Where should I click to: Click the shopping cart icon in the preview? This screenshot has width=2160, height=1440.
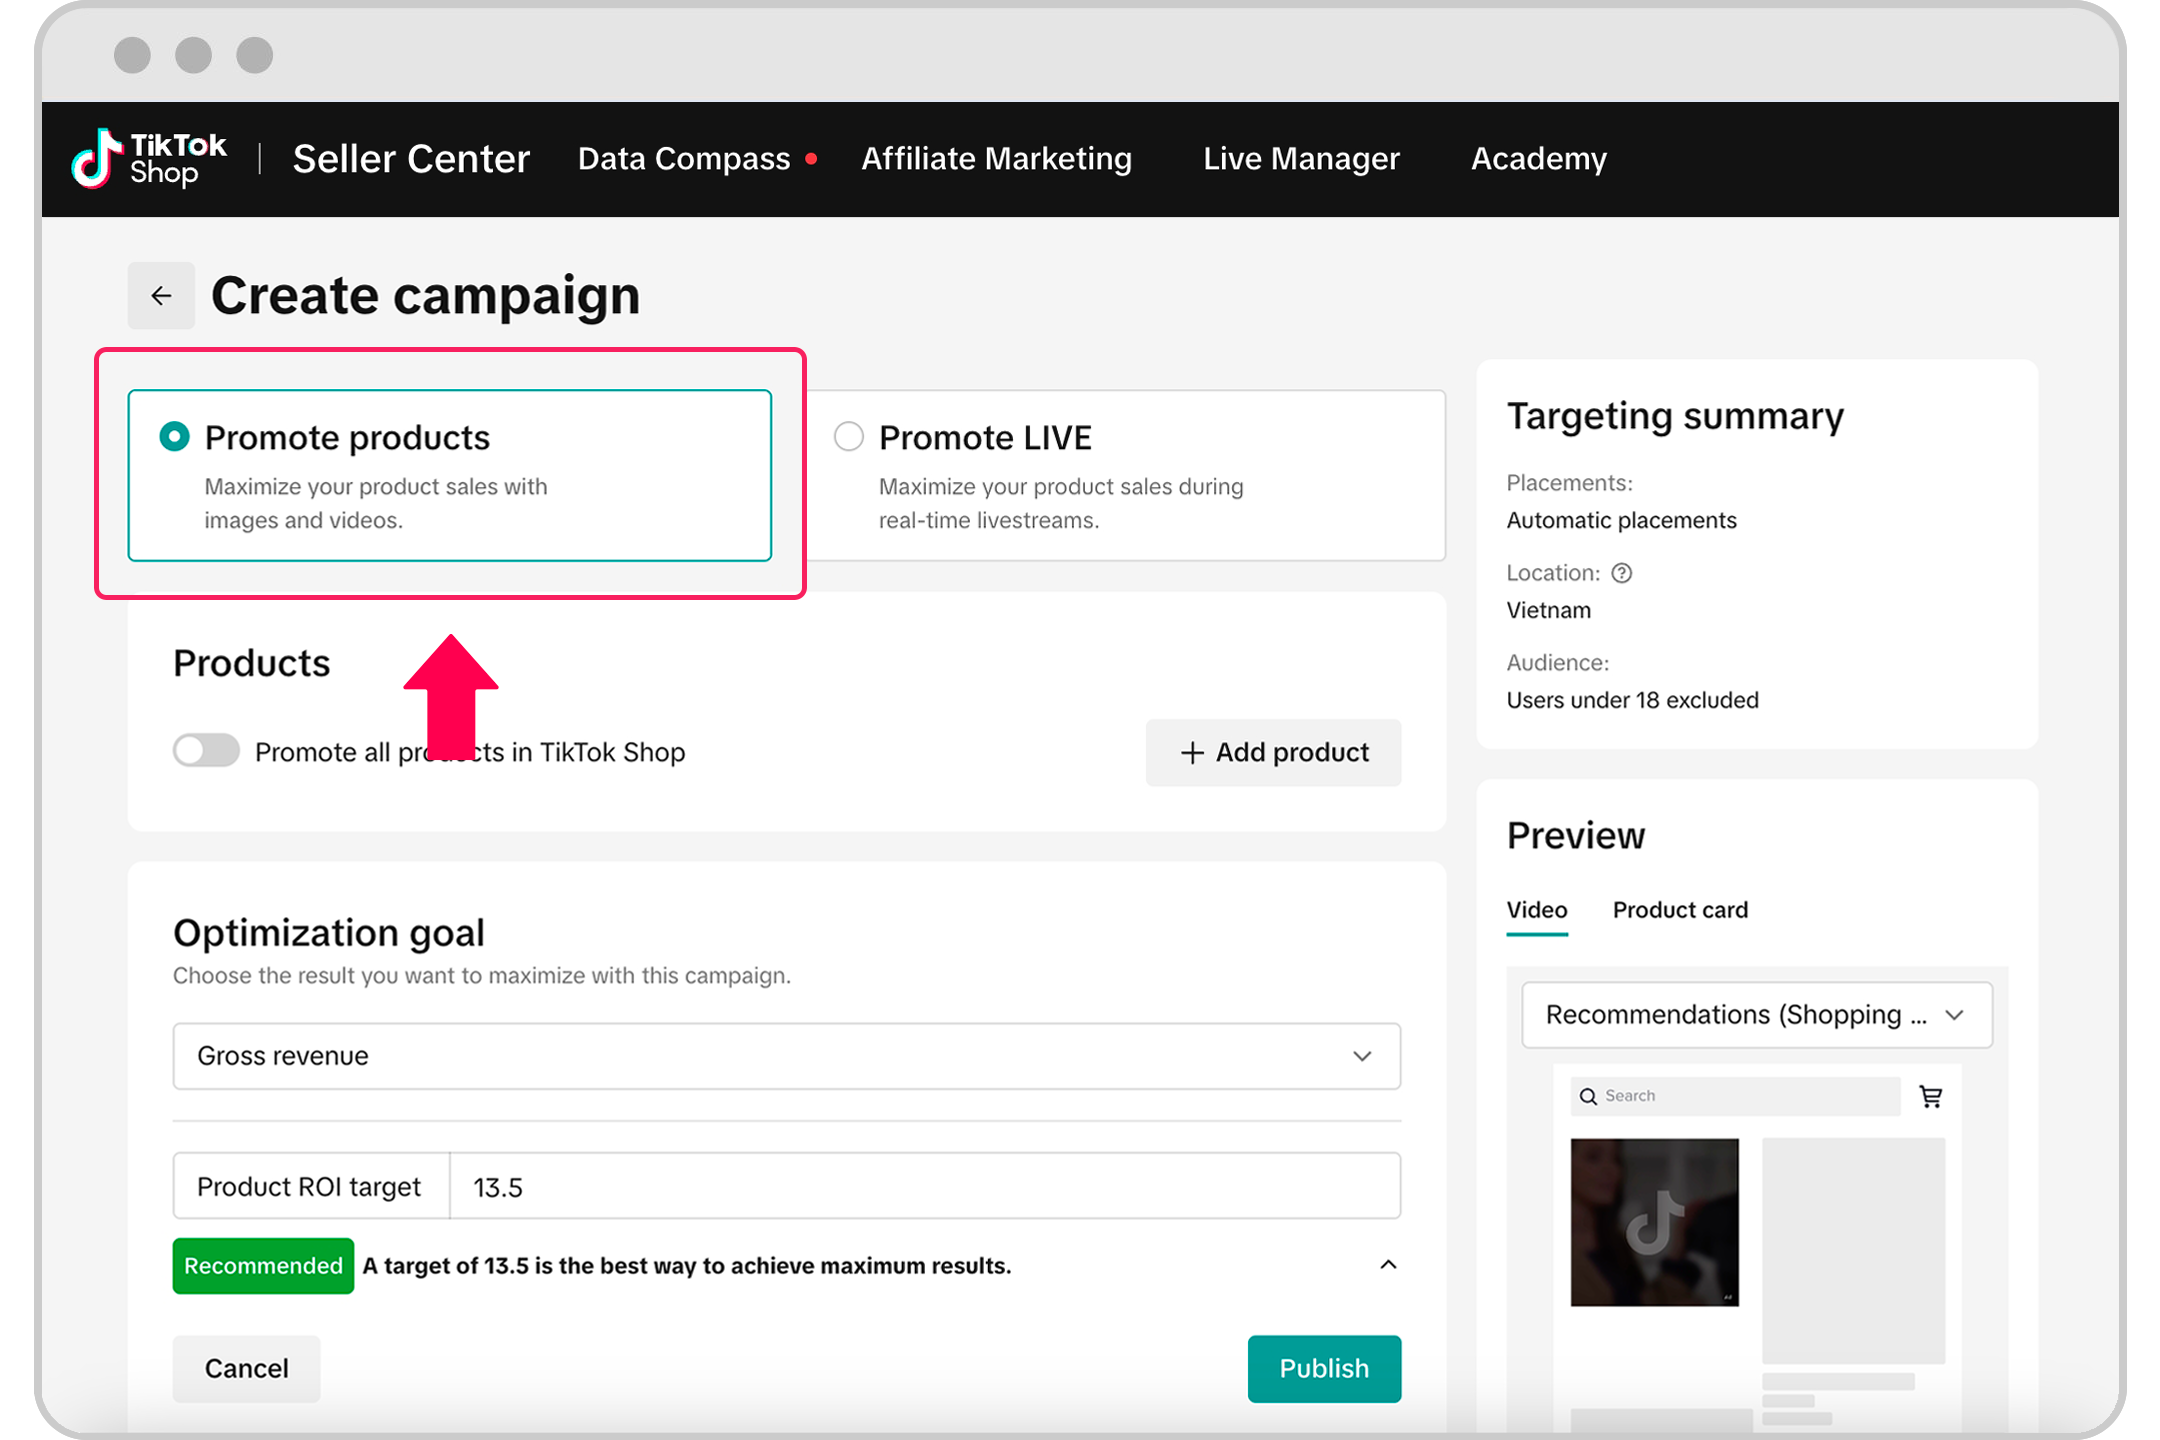click(1931, 1096)
